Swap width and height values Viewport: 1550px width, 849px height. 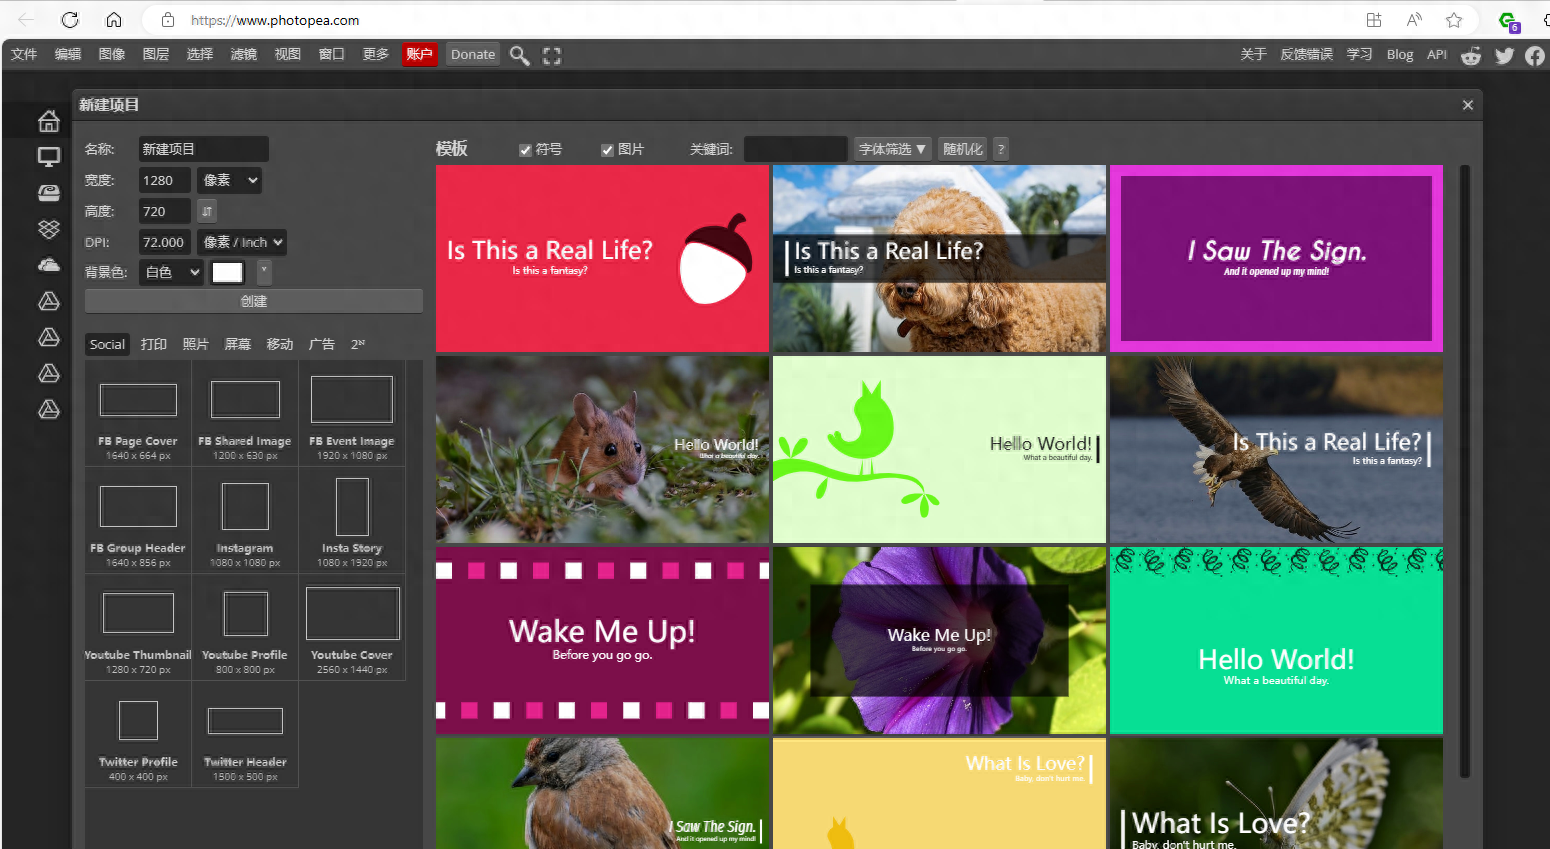point(206,211)
